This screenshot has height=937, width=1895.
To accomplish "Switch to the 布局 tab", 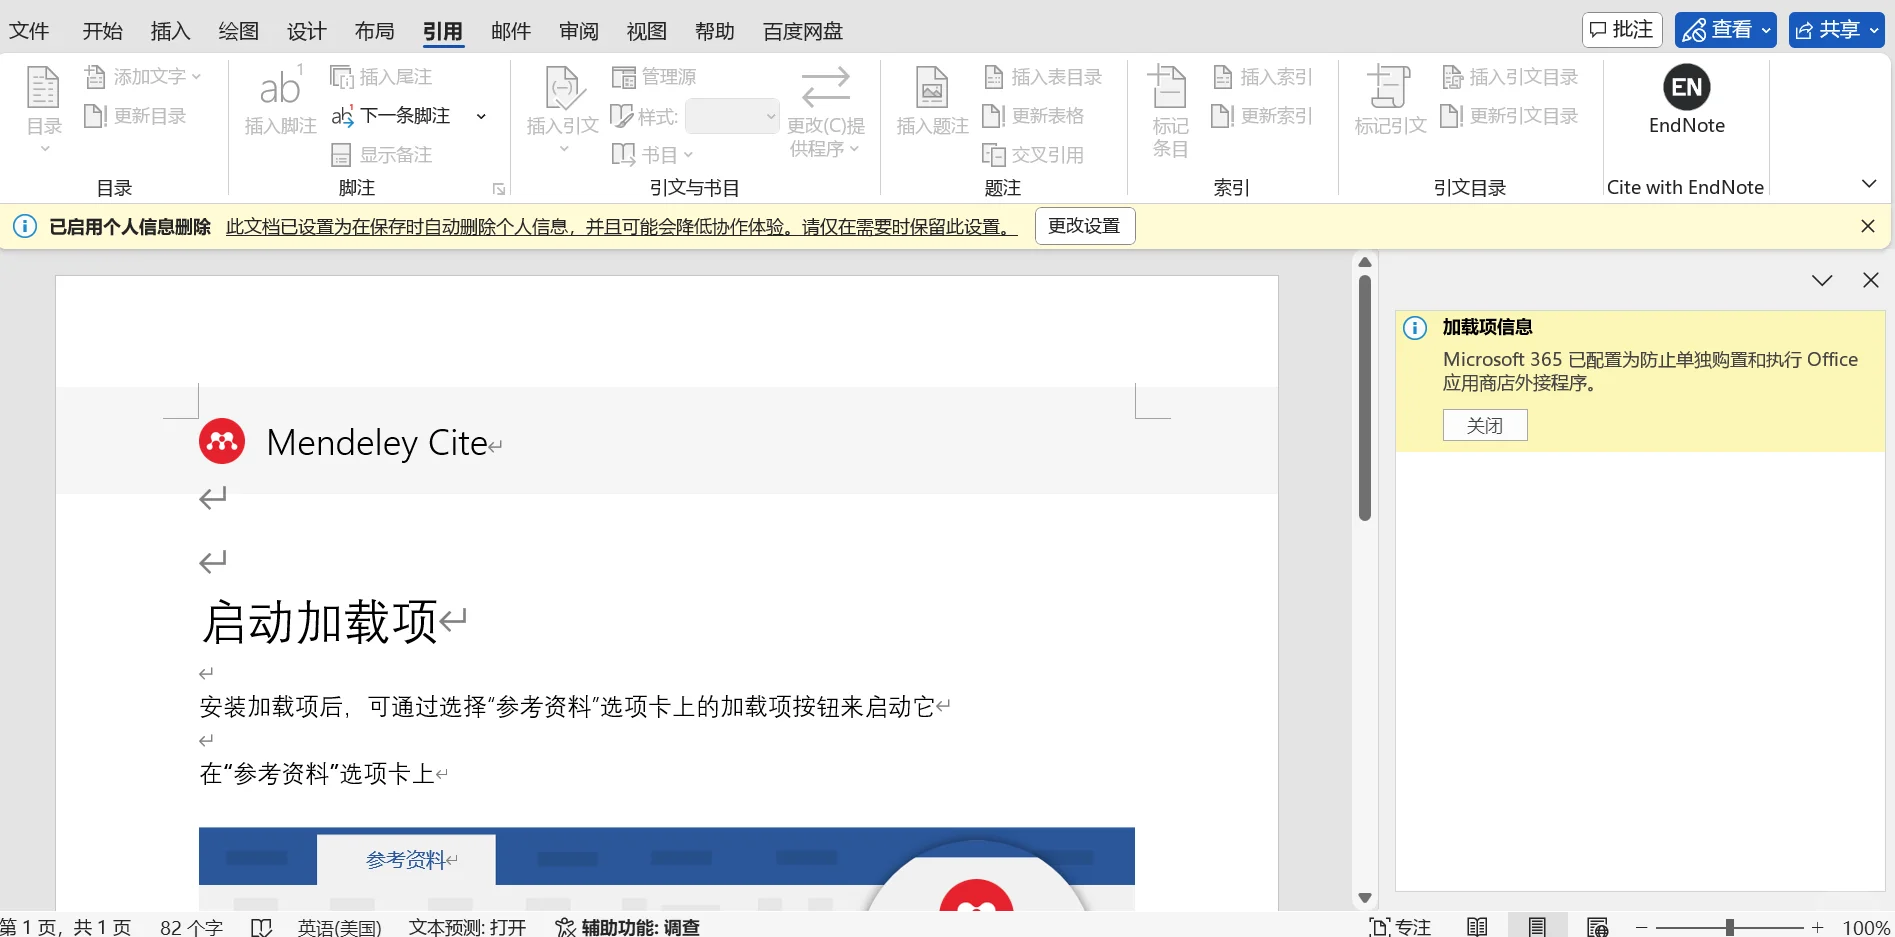I will [x=374, y=31].
